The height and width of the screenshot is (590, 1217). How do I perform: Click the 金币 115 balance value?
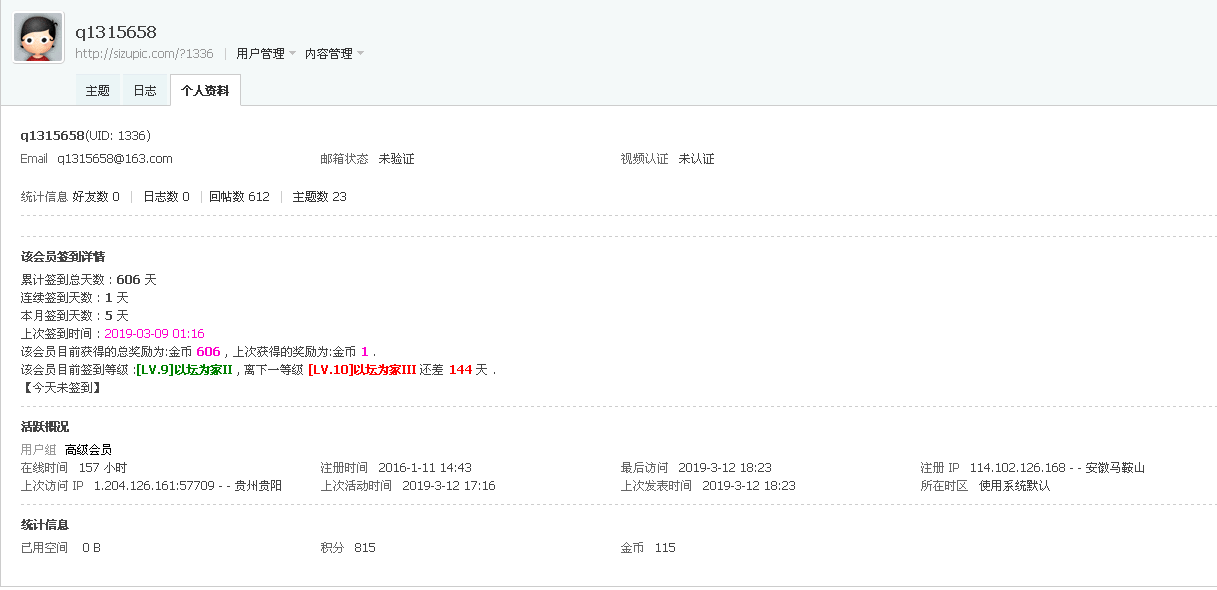coord(665,548)
